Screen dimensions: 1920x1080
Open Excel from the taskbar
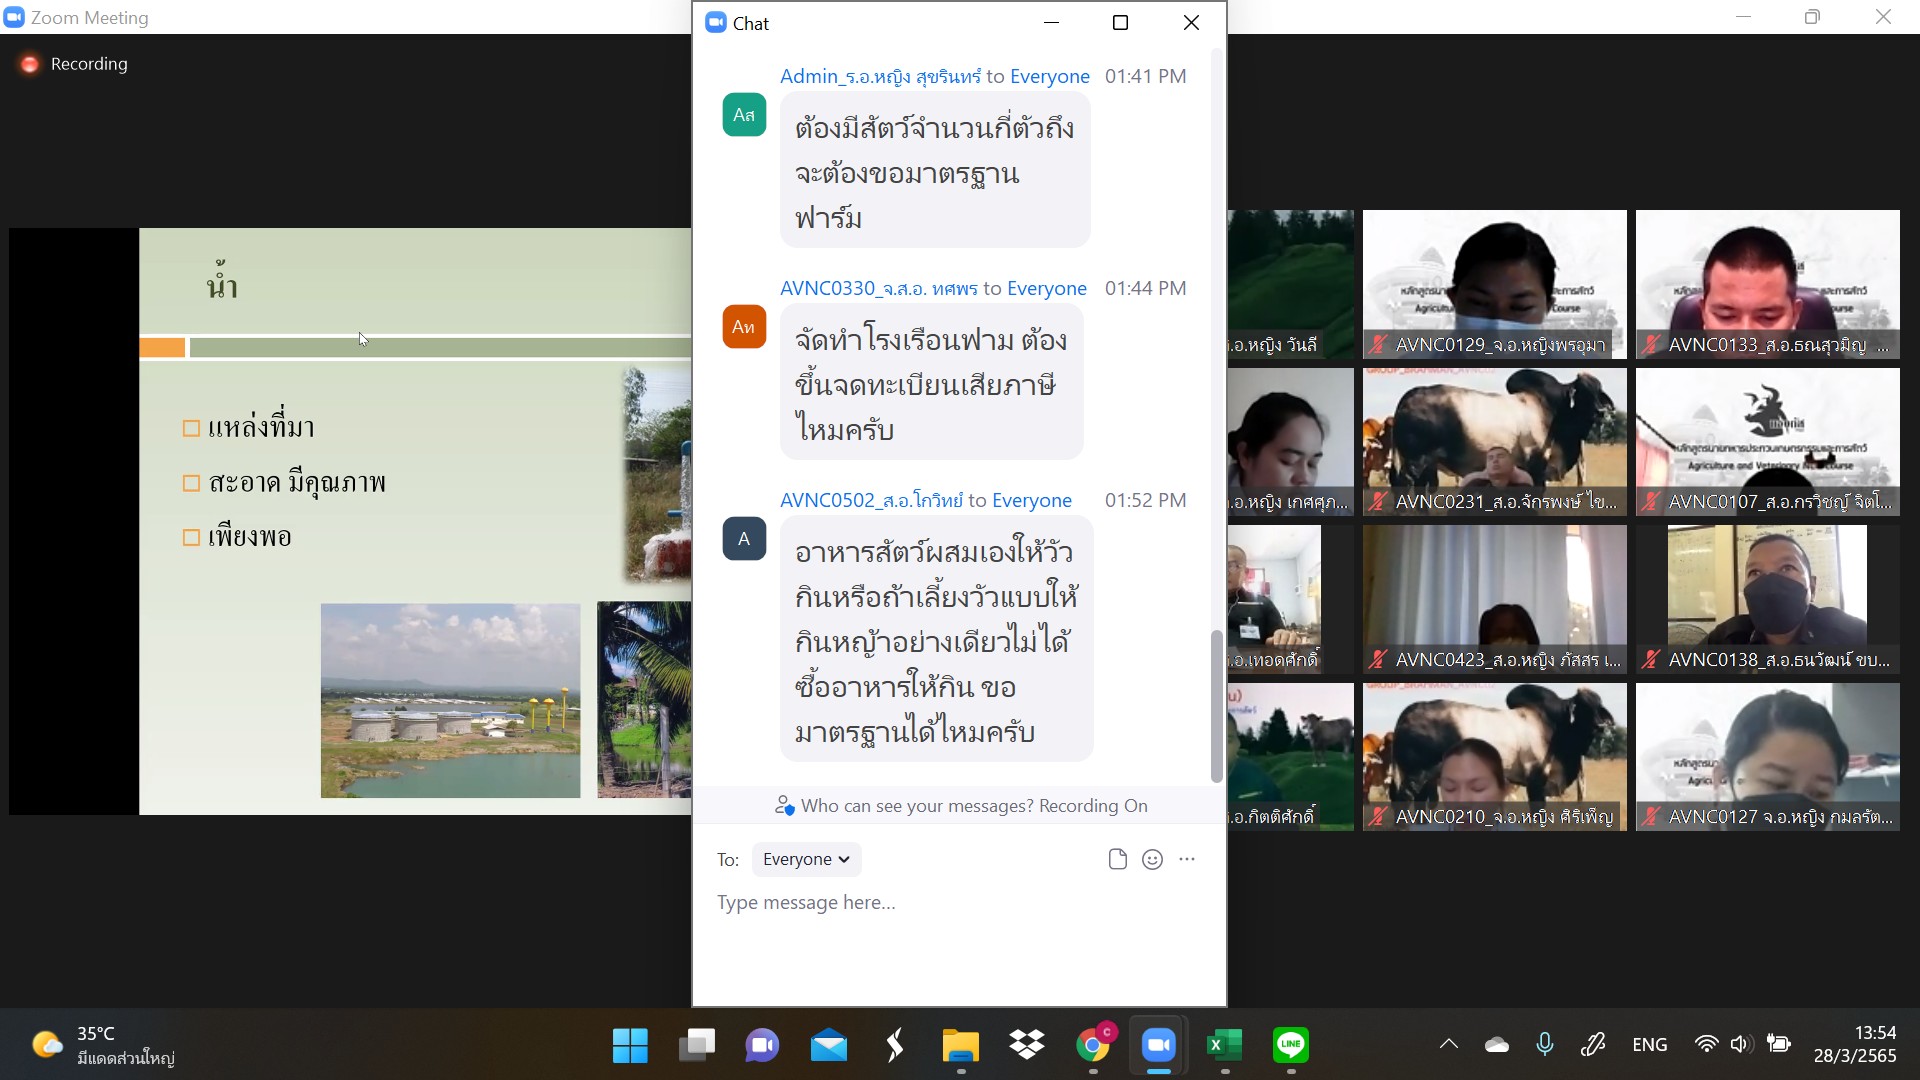1225,1046
